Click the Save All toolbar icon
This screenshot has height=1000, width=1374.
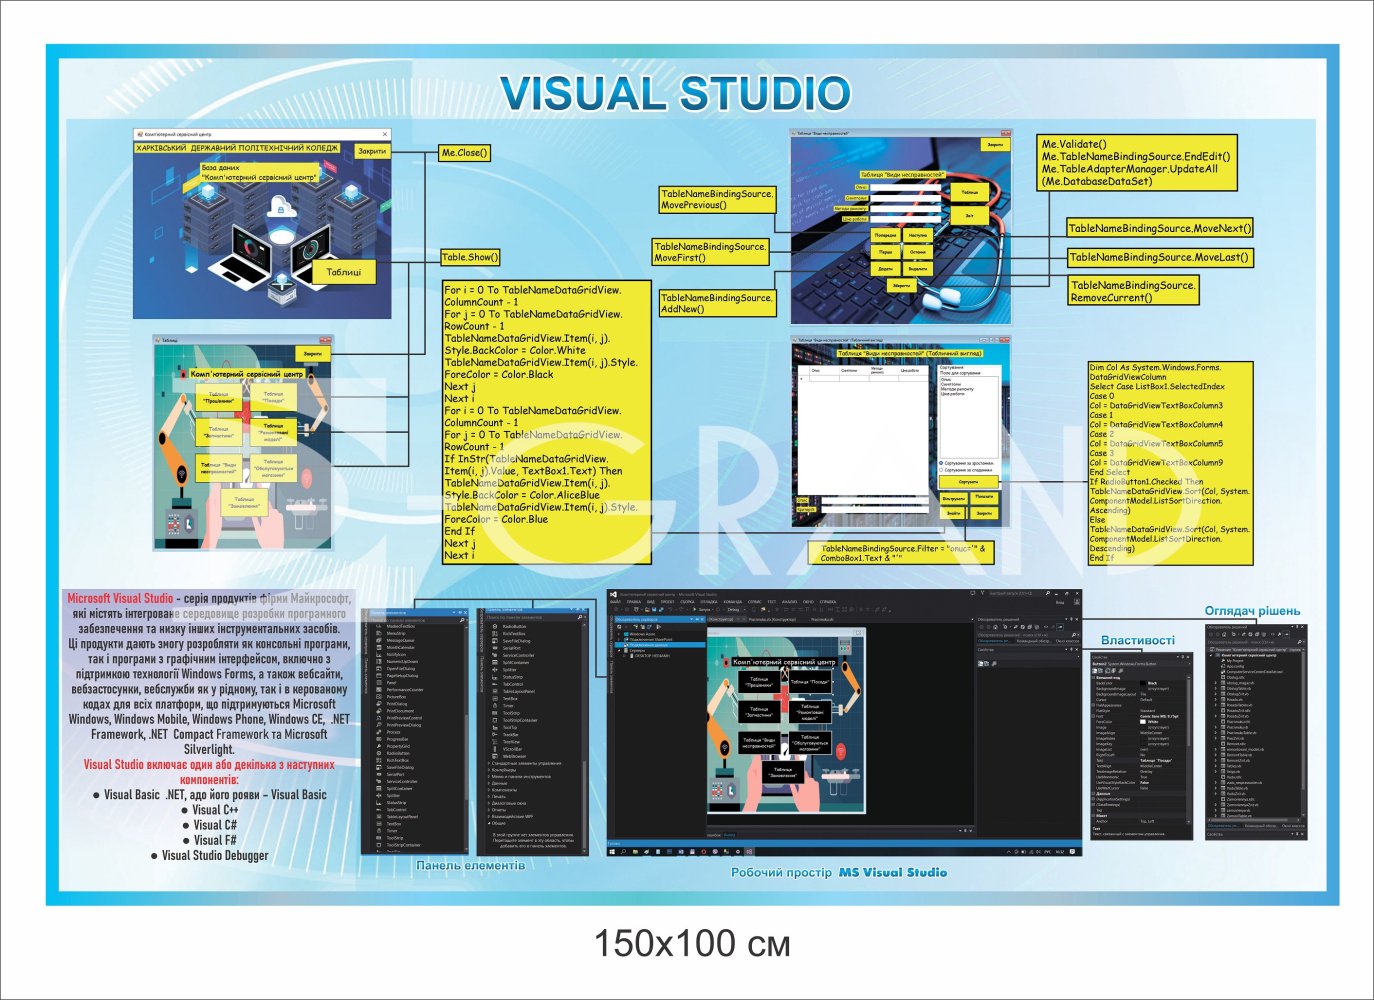tap(659, 609)
